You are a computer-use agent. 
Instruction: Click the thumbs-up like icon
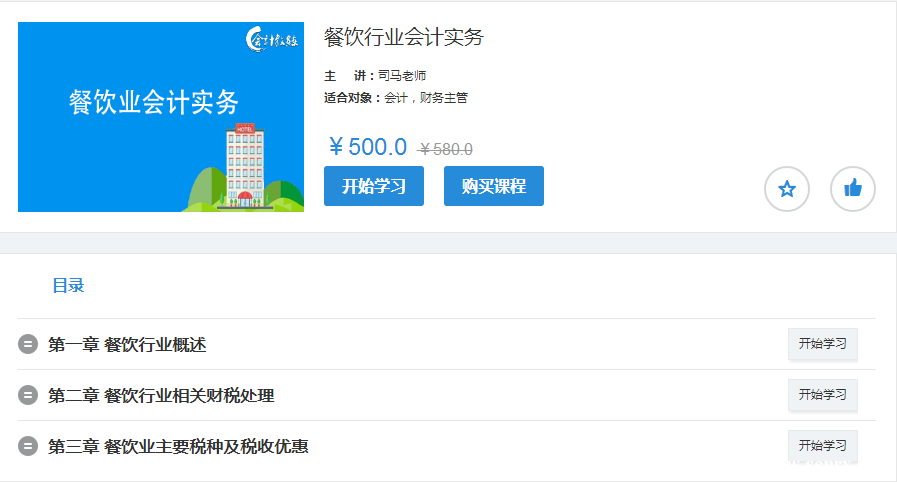[x=853, y=189]
